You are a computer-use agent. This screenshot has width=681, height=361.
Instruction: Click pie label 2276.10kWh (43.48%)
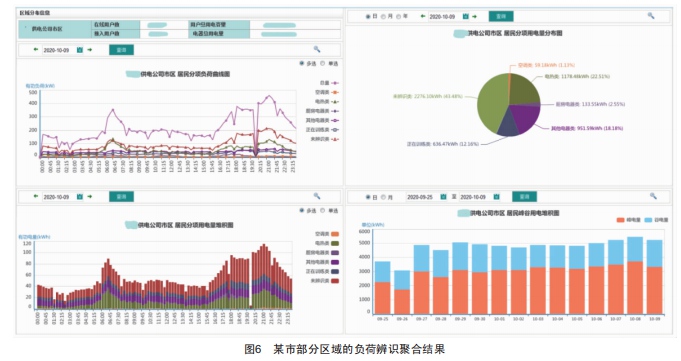438,96
